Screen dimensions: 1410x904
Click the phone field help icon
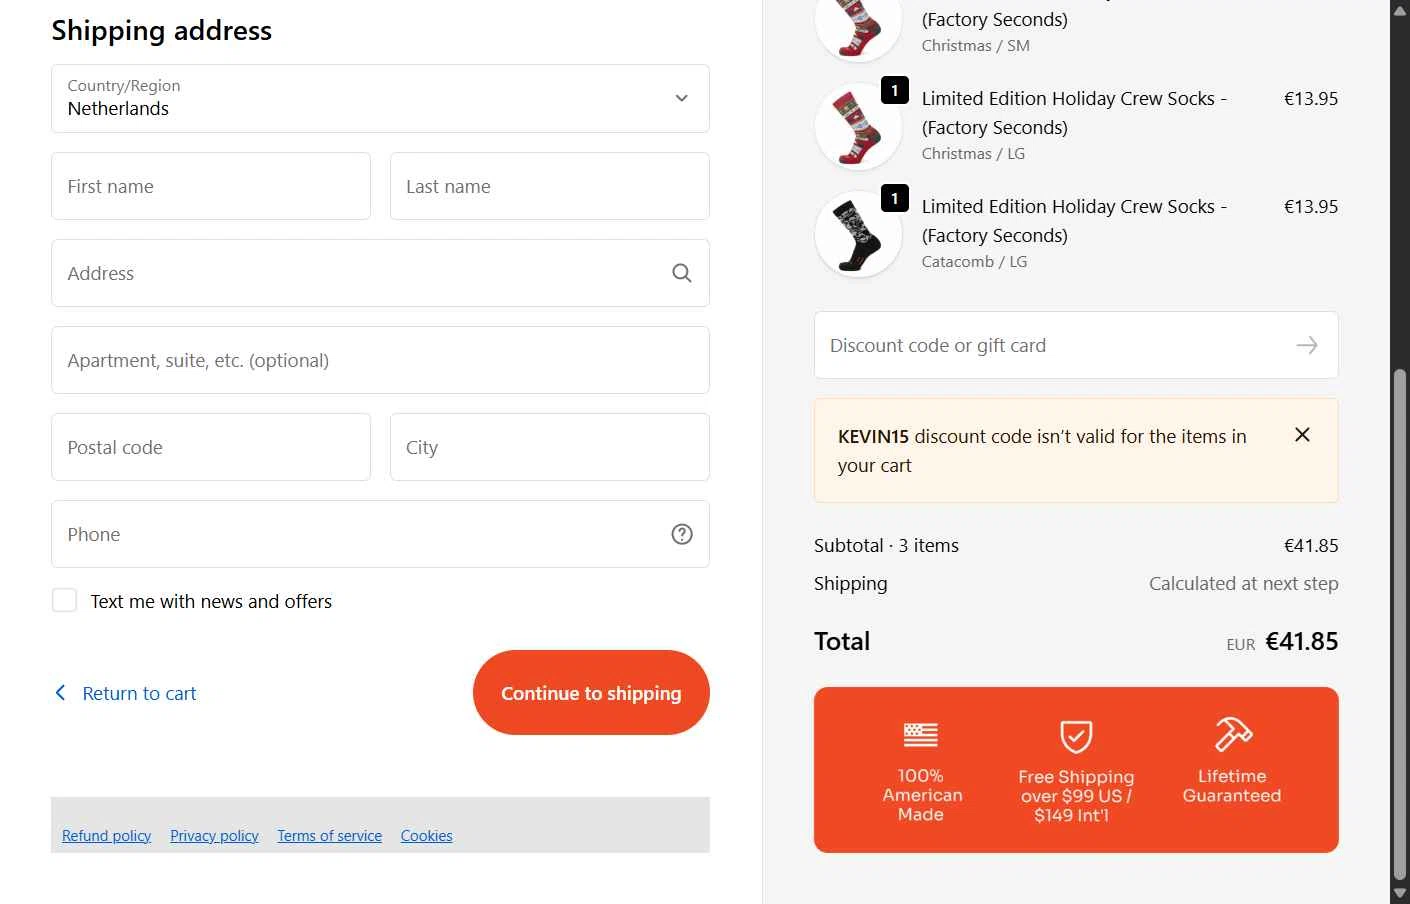[681, 534]
